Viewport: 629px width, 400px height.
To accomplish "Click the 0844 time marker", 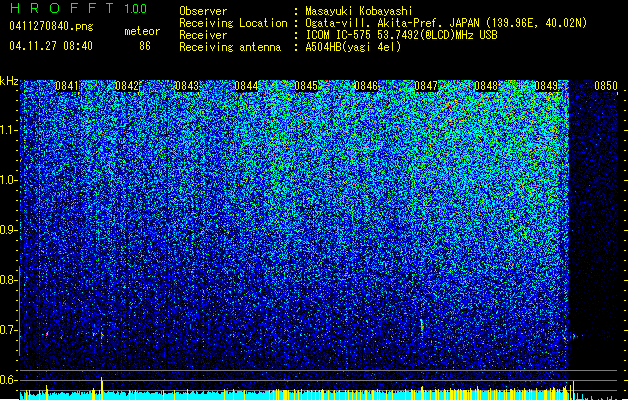I will tap(246, 86).
